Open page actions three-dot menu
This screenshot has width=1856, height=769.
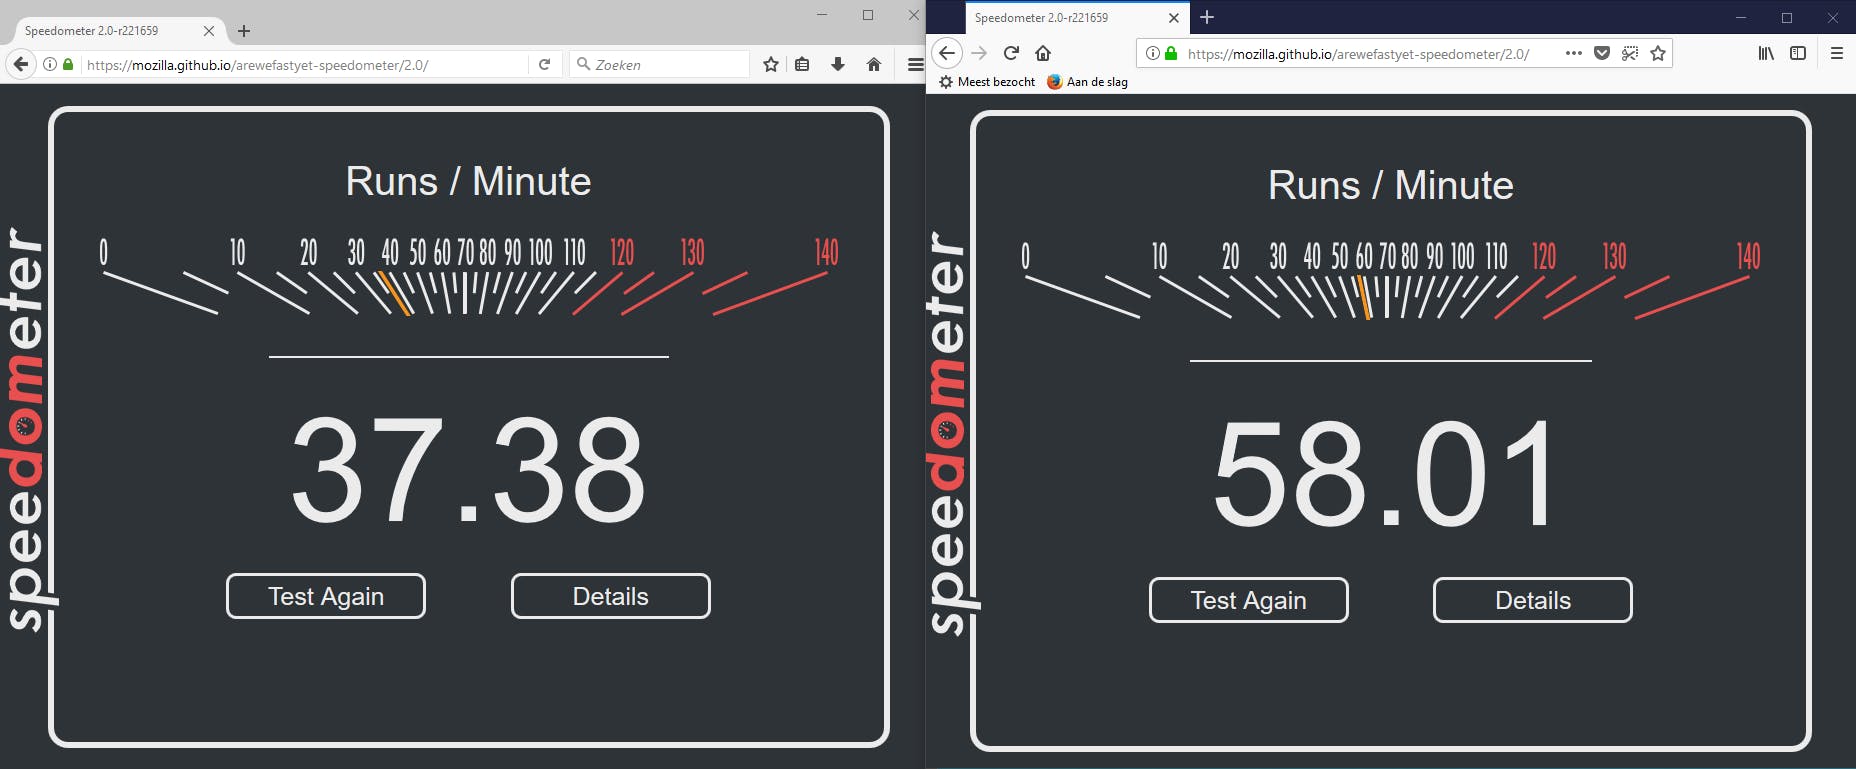(x=1574, y=53)
